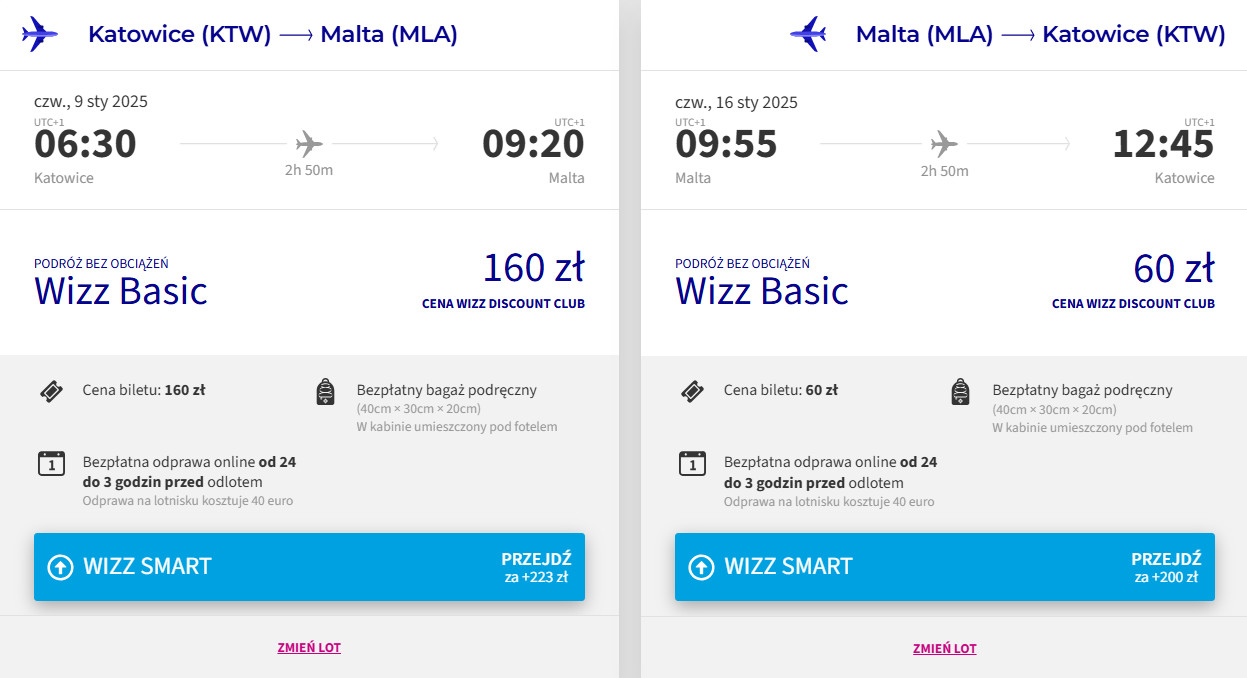Click ZMIEŃ LOT under the Katowice–Malta flight
Image resolution: width=1247 pixels, height=678 pixels.
[309, 648]
